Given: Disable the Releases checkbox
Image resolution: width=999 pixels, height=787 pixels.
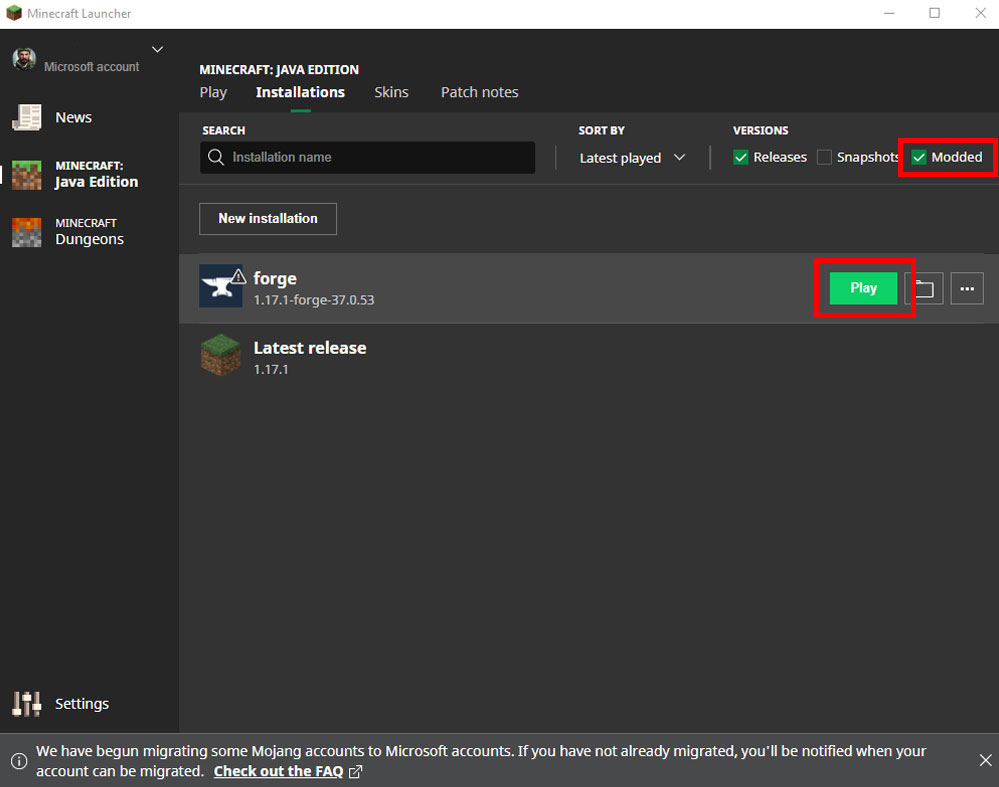Looking at the screenshot, I should pos(741,157).
